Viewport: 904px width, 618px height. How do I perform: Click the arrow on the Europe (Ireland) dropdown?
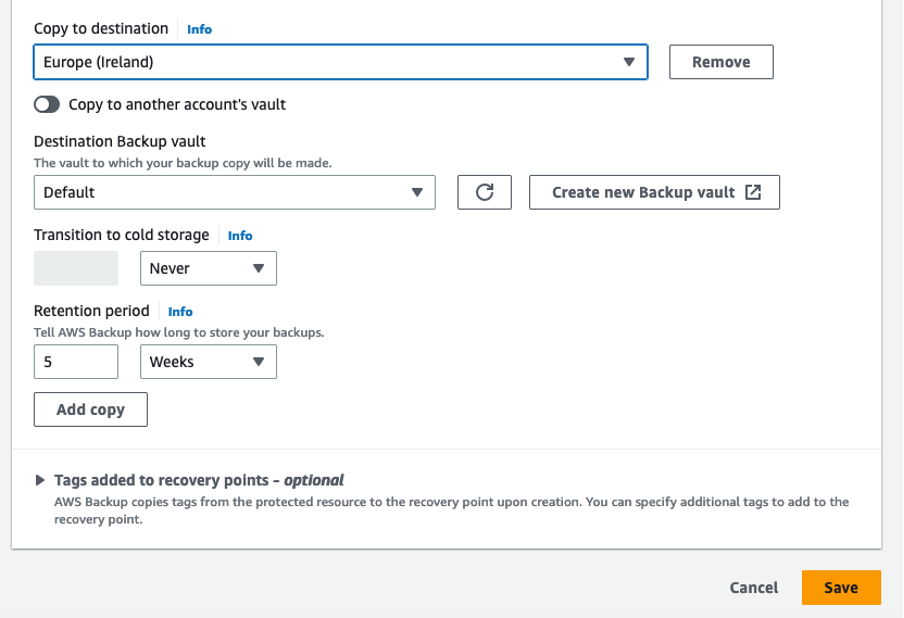pyautogui.click(x=628, y=62)
